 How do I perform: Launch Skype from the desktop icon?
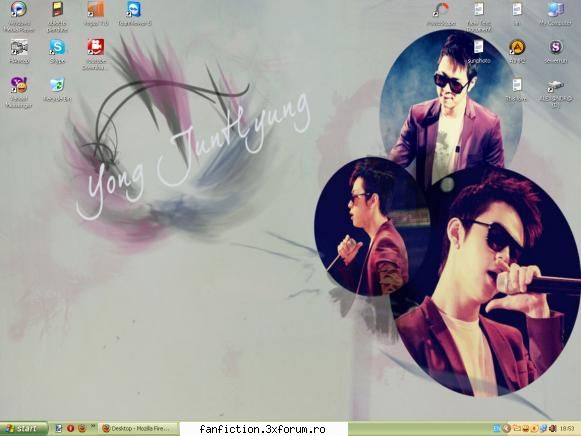click(x=57, y=51)
